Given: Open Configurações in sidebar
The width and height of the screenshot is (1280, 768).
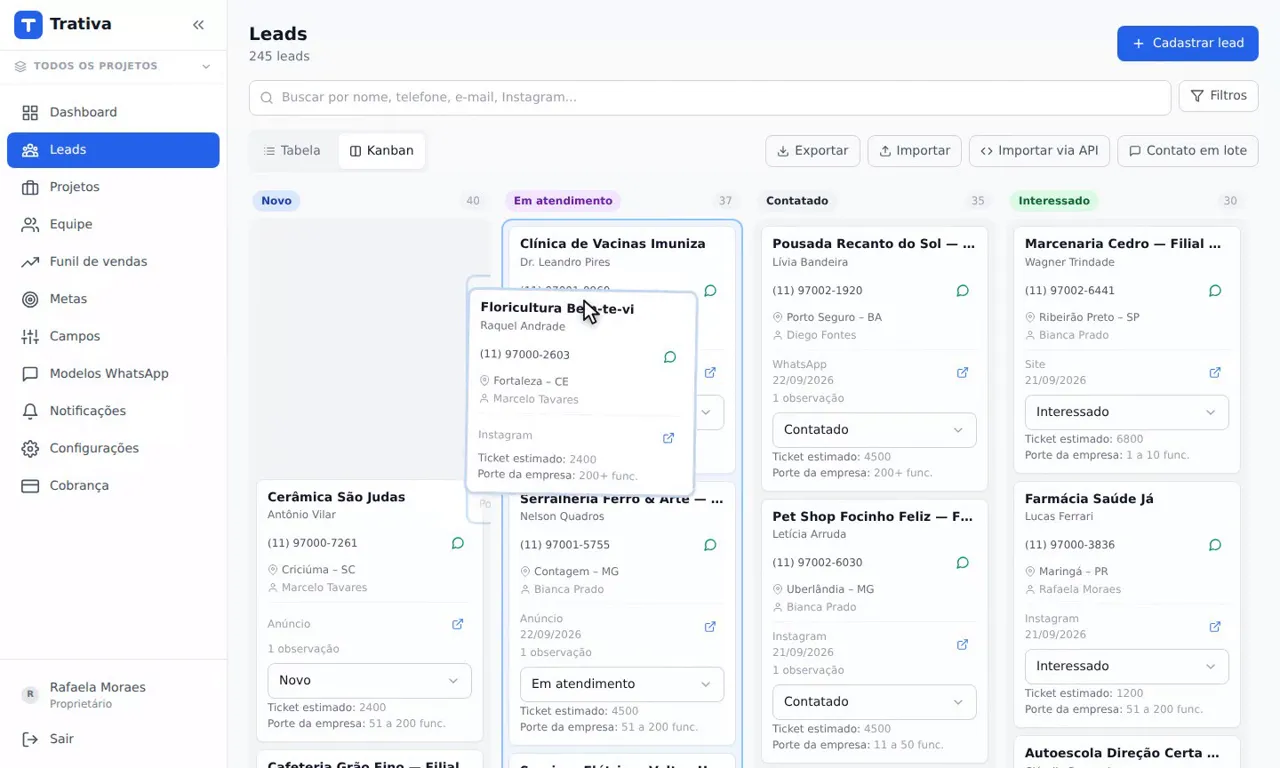Looking at the screenshot, I should click(113, 448).
